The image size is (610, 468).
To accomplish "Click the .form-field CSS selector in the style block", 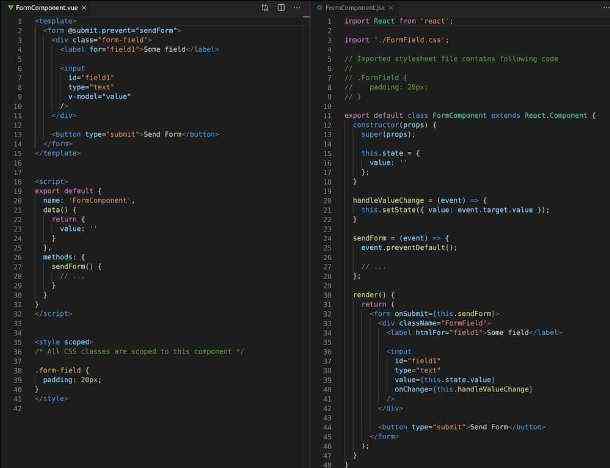I will (55, 371).
